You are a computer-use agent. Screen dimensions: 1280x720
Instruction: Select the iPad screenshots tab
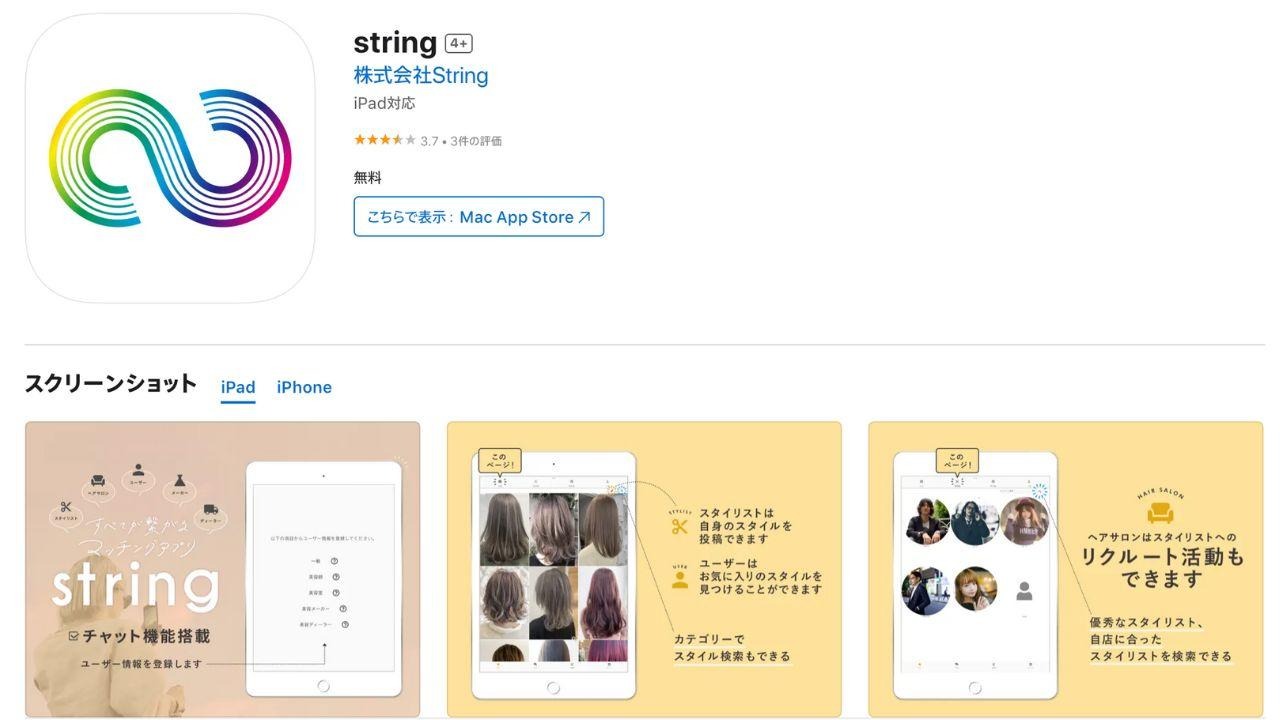coord(238,387)
